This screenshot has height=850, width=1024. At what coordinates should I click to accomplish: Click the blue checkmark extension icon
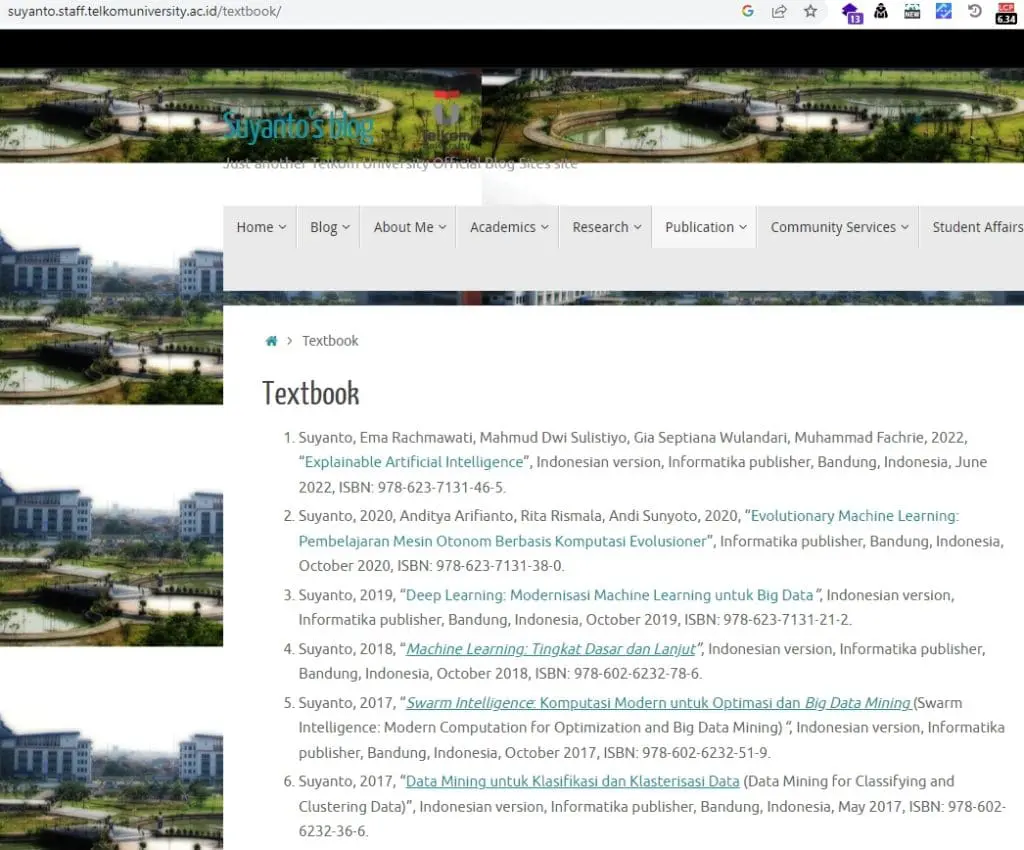click(x=944, y=11)
